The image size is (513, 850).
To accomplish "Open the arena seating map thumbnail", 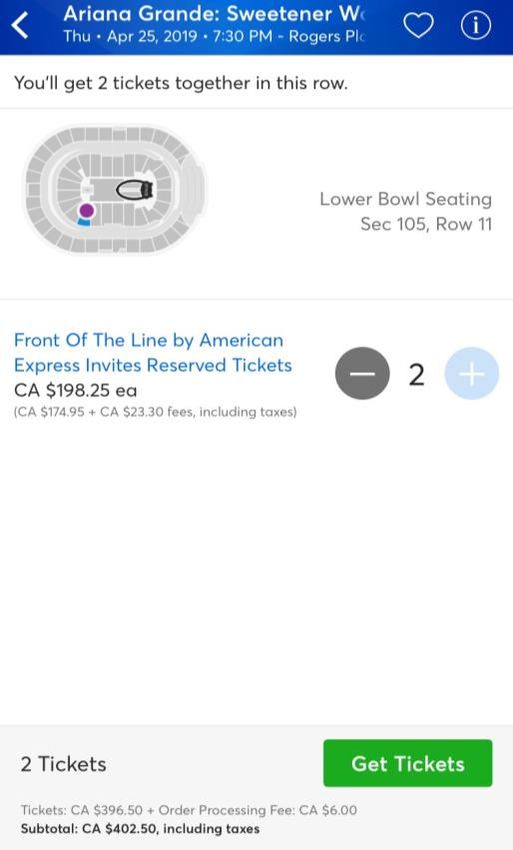I will (114, 189).
